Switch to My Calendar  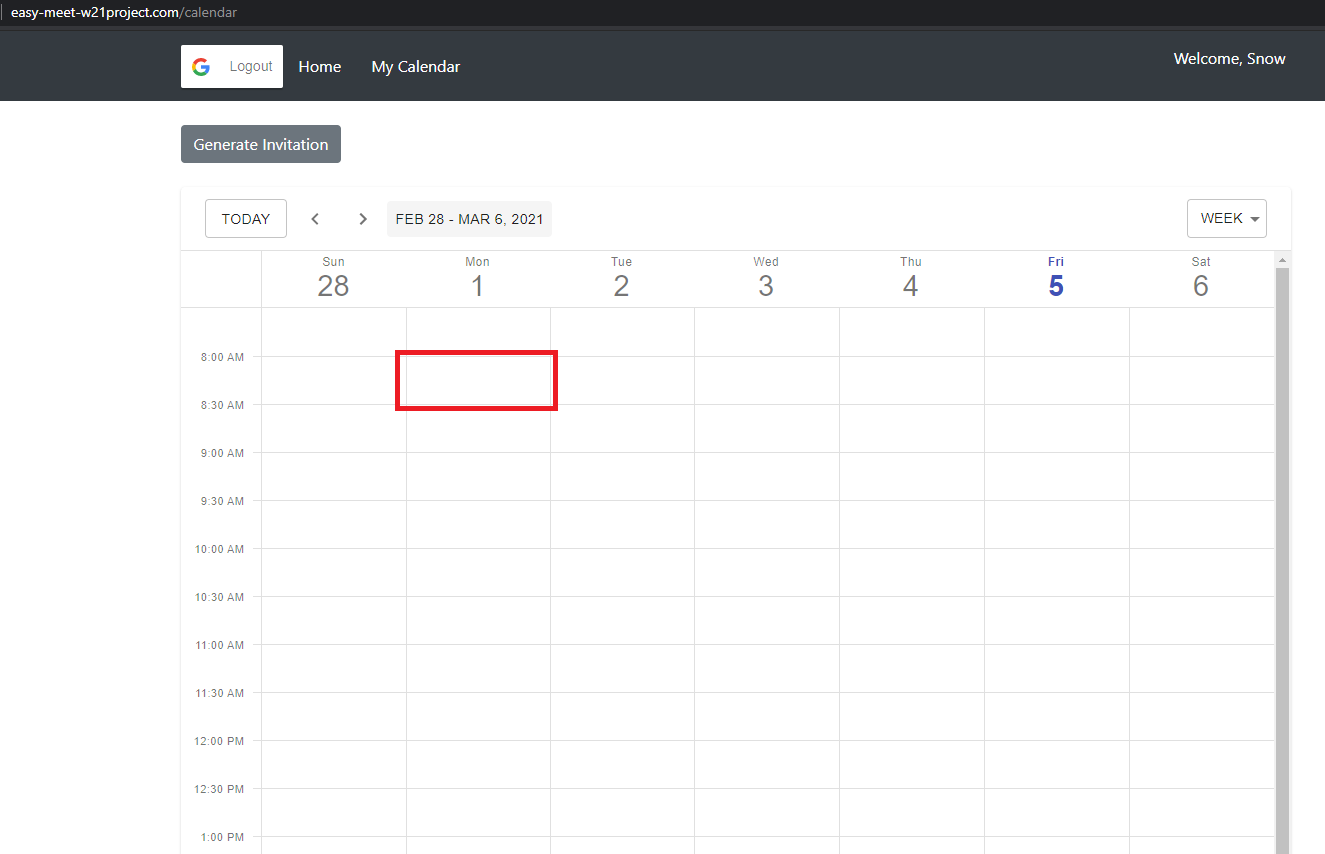tap(415, 66)
